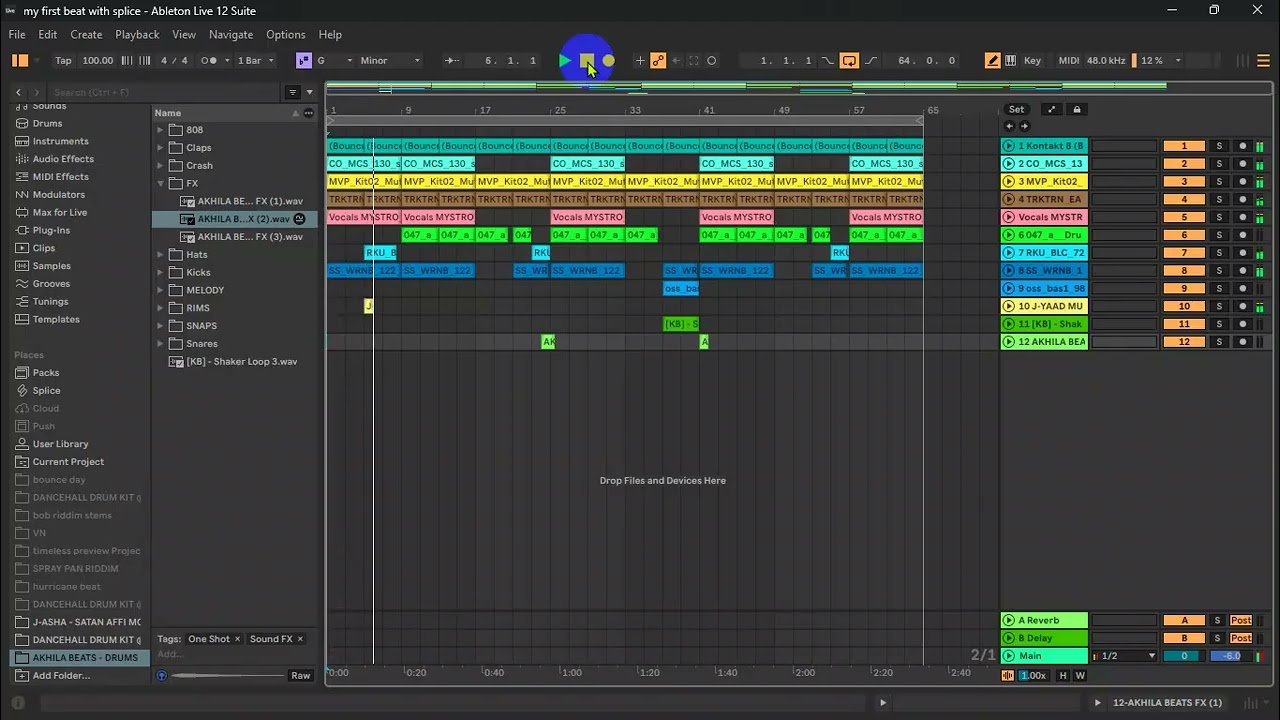Image resolution: width=1280 pixels, height=720 pixels.
Task: Arm track 7 RKU_BLC_72 for recording
Action: tap(1243, 253)
